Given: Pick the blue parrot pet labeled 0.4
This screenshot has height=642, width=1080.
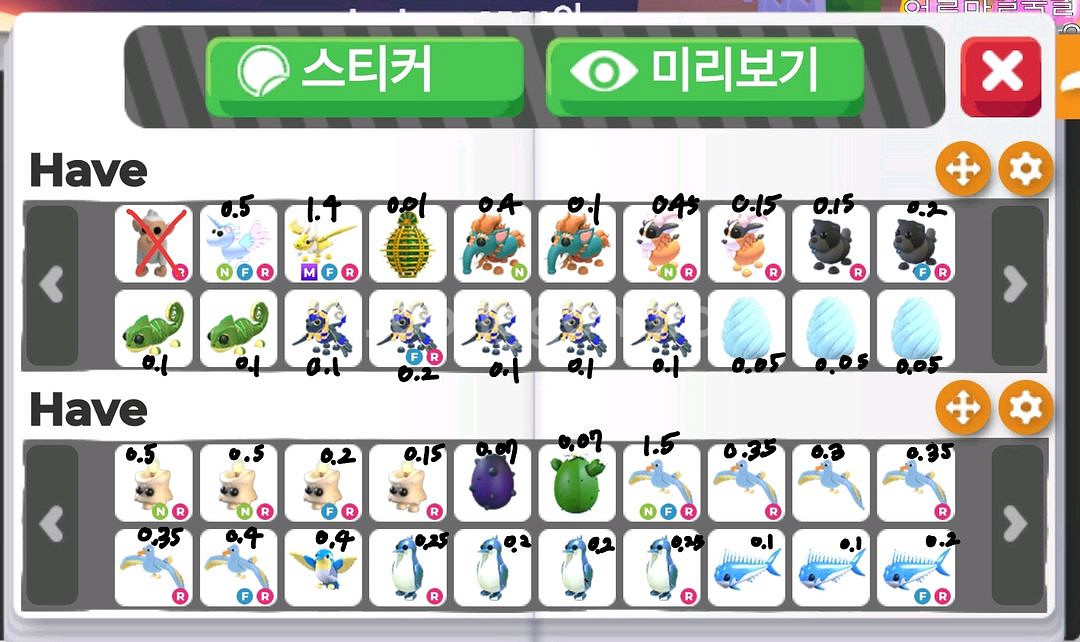Looking at the screenshot, I should [323, 568].
